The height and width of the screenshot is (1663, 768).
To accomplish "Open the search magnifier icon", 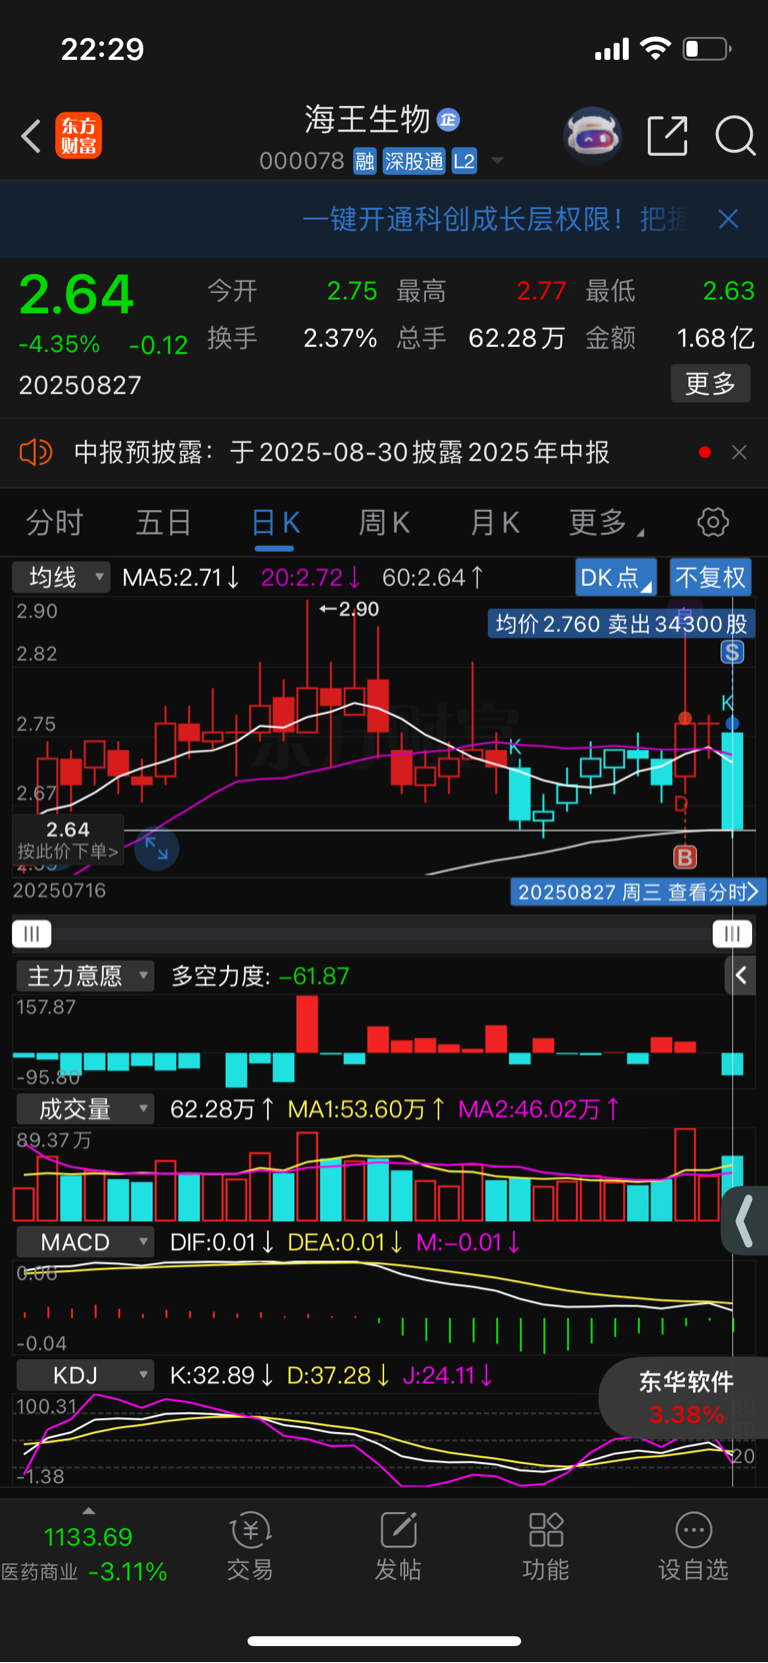I will click(735, 136).
